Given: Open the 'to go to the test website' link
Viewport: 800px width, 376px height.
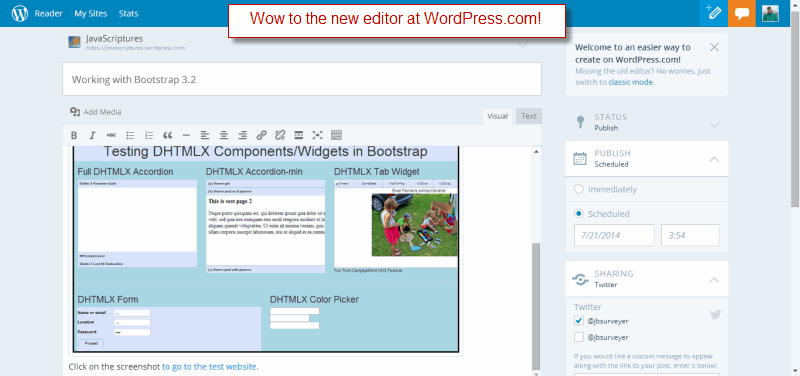Looking at the screenshot, I should coord(209,366).
